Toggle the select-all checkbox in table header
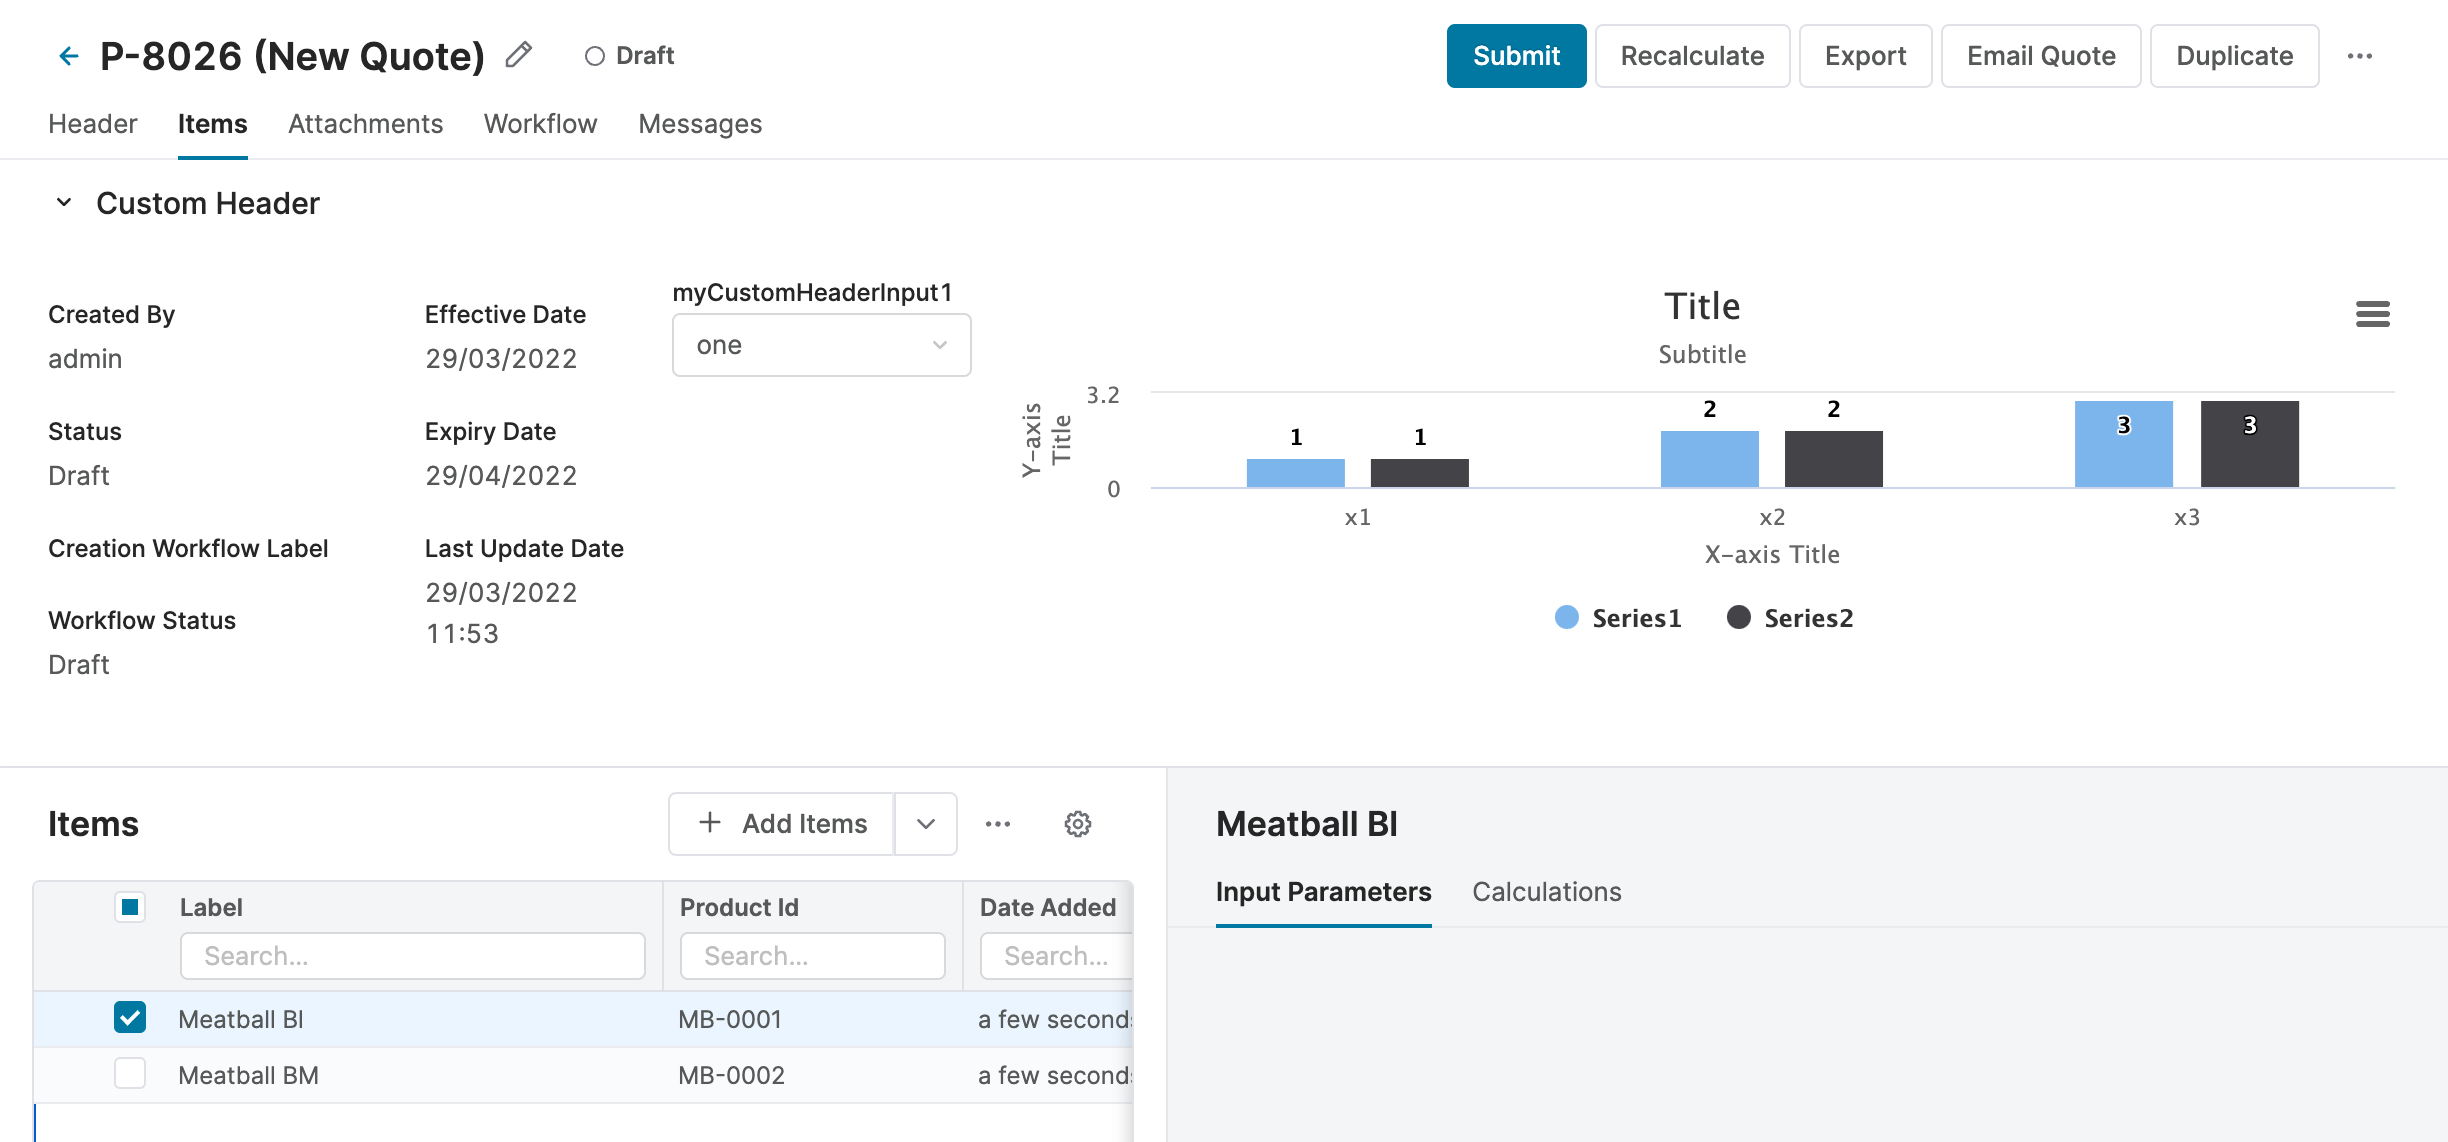This screenshot has height=1142, width=2448. [130, 907]
